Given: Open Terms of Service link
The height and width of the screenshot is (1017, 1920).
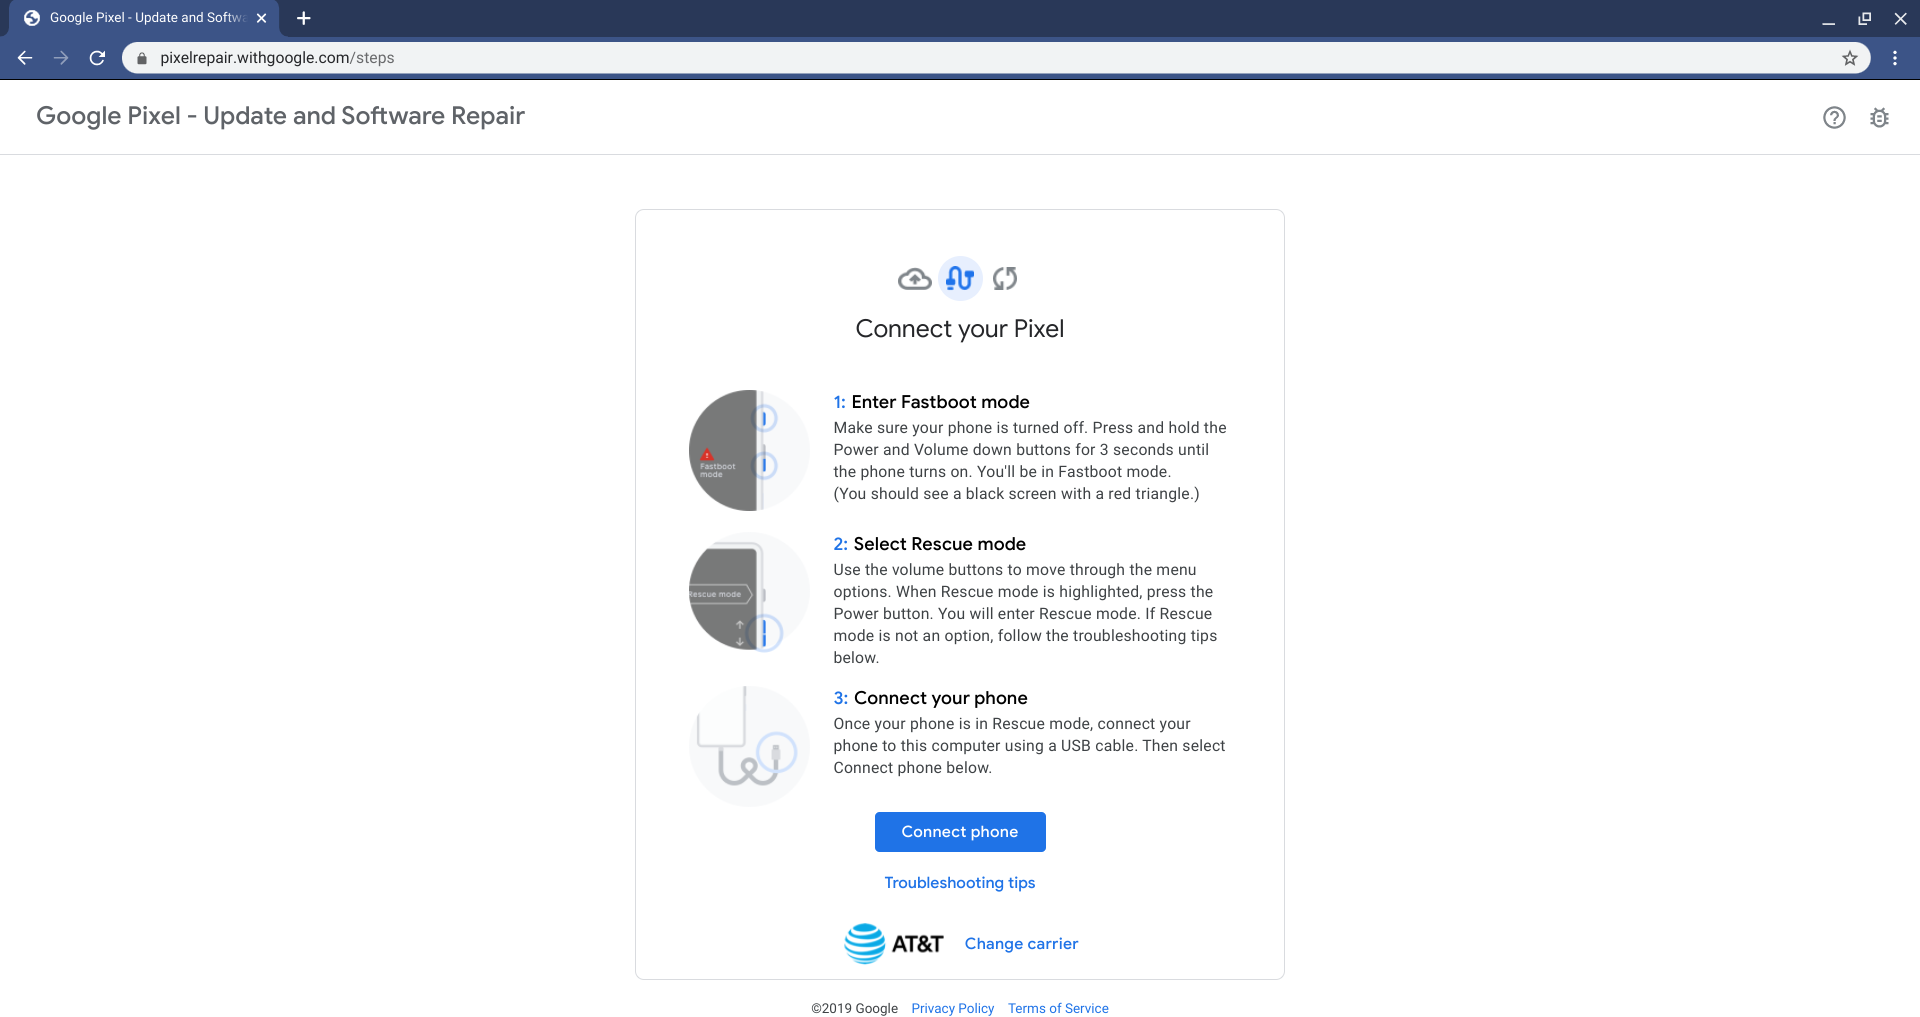Looking at the screenshot, I should 1058,1008.
